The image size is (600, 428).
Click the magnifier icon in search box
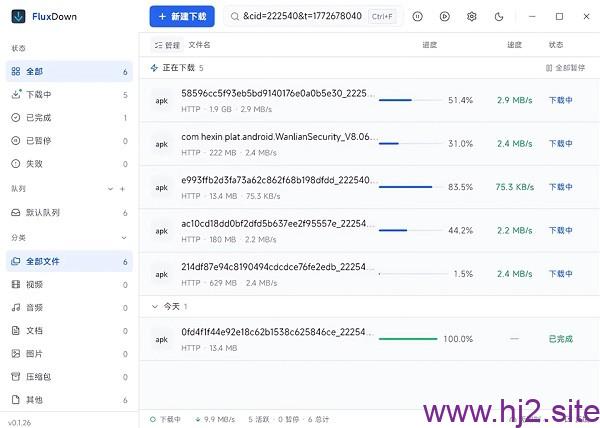(x=234, y=16)
